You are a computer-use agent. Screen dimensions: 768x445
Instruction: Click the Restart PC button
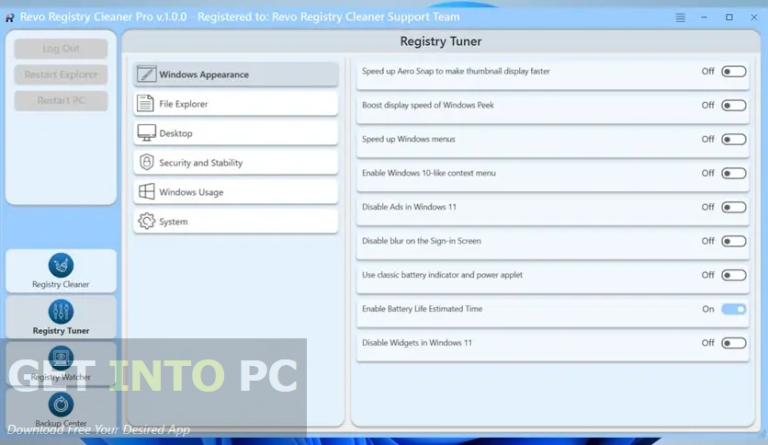coord(61,101)
